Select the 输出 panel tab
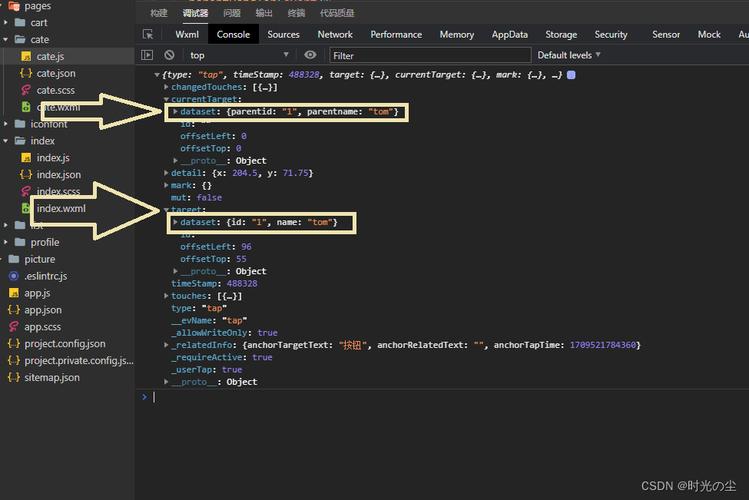 (x=264, y=13)
